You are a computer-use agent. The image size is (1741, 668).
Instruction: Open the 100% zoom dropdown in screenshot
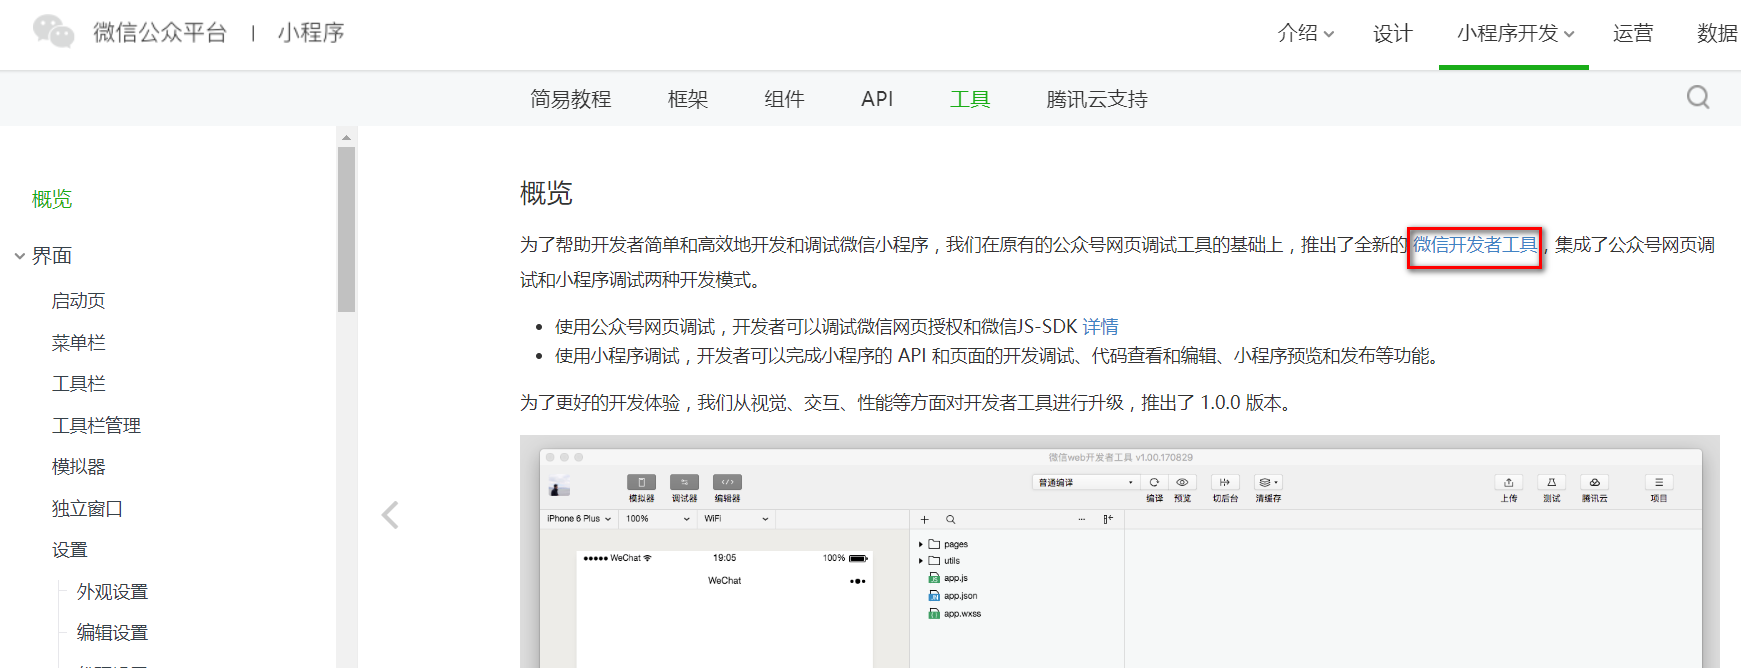(x=658, y=519)
